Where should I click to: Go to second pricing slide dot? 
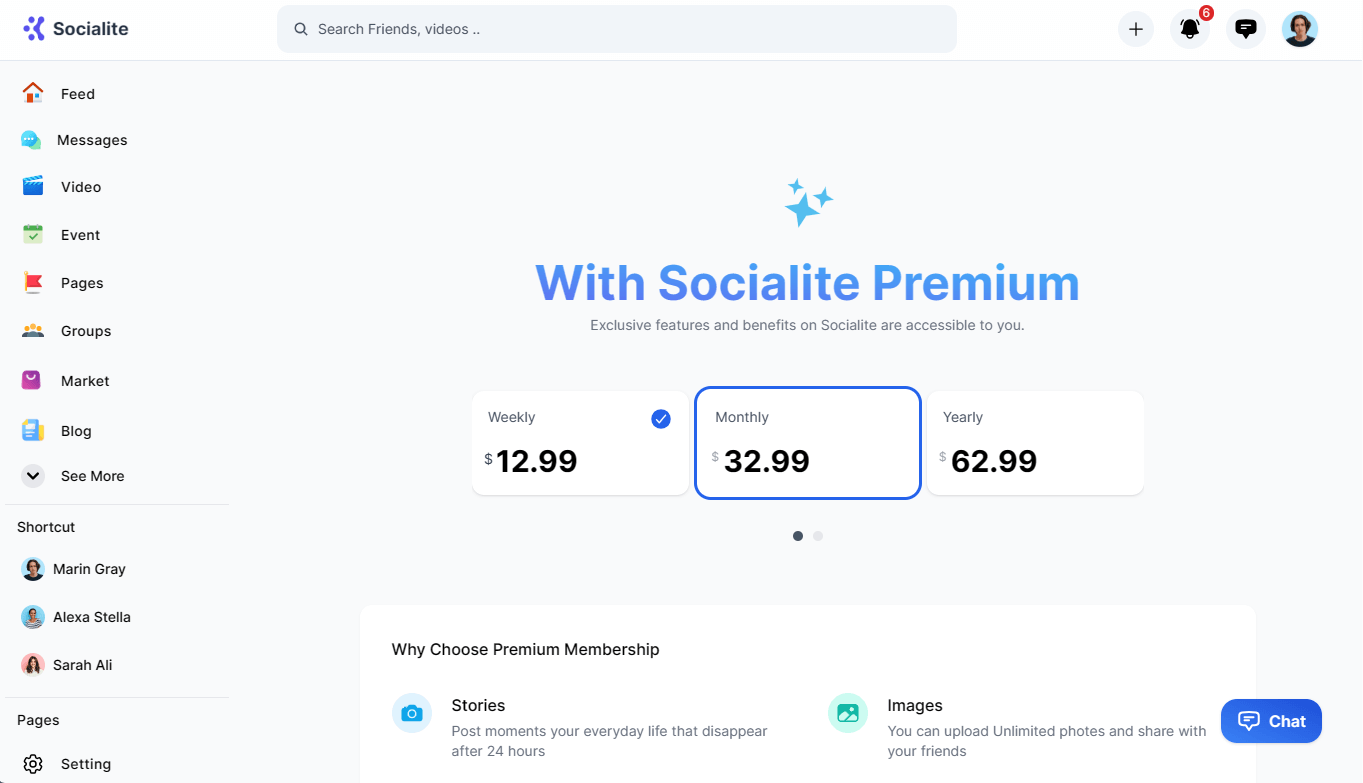[818, 536]
